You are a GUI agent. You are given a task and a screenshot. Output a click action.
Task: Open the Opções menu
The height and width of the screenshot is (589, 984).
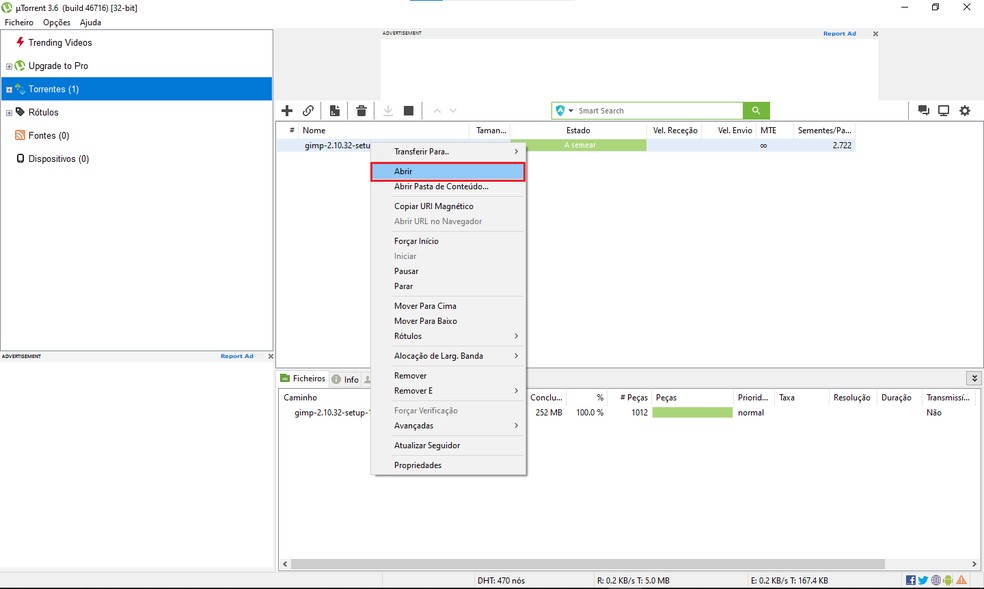tap(56, 22)
